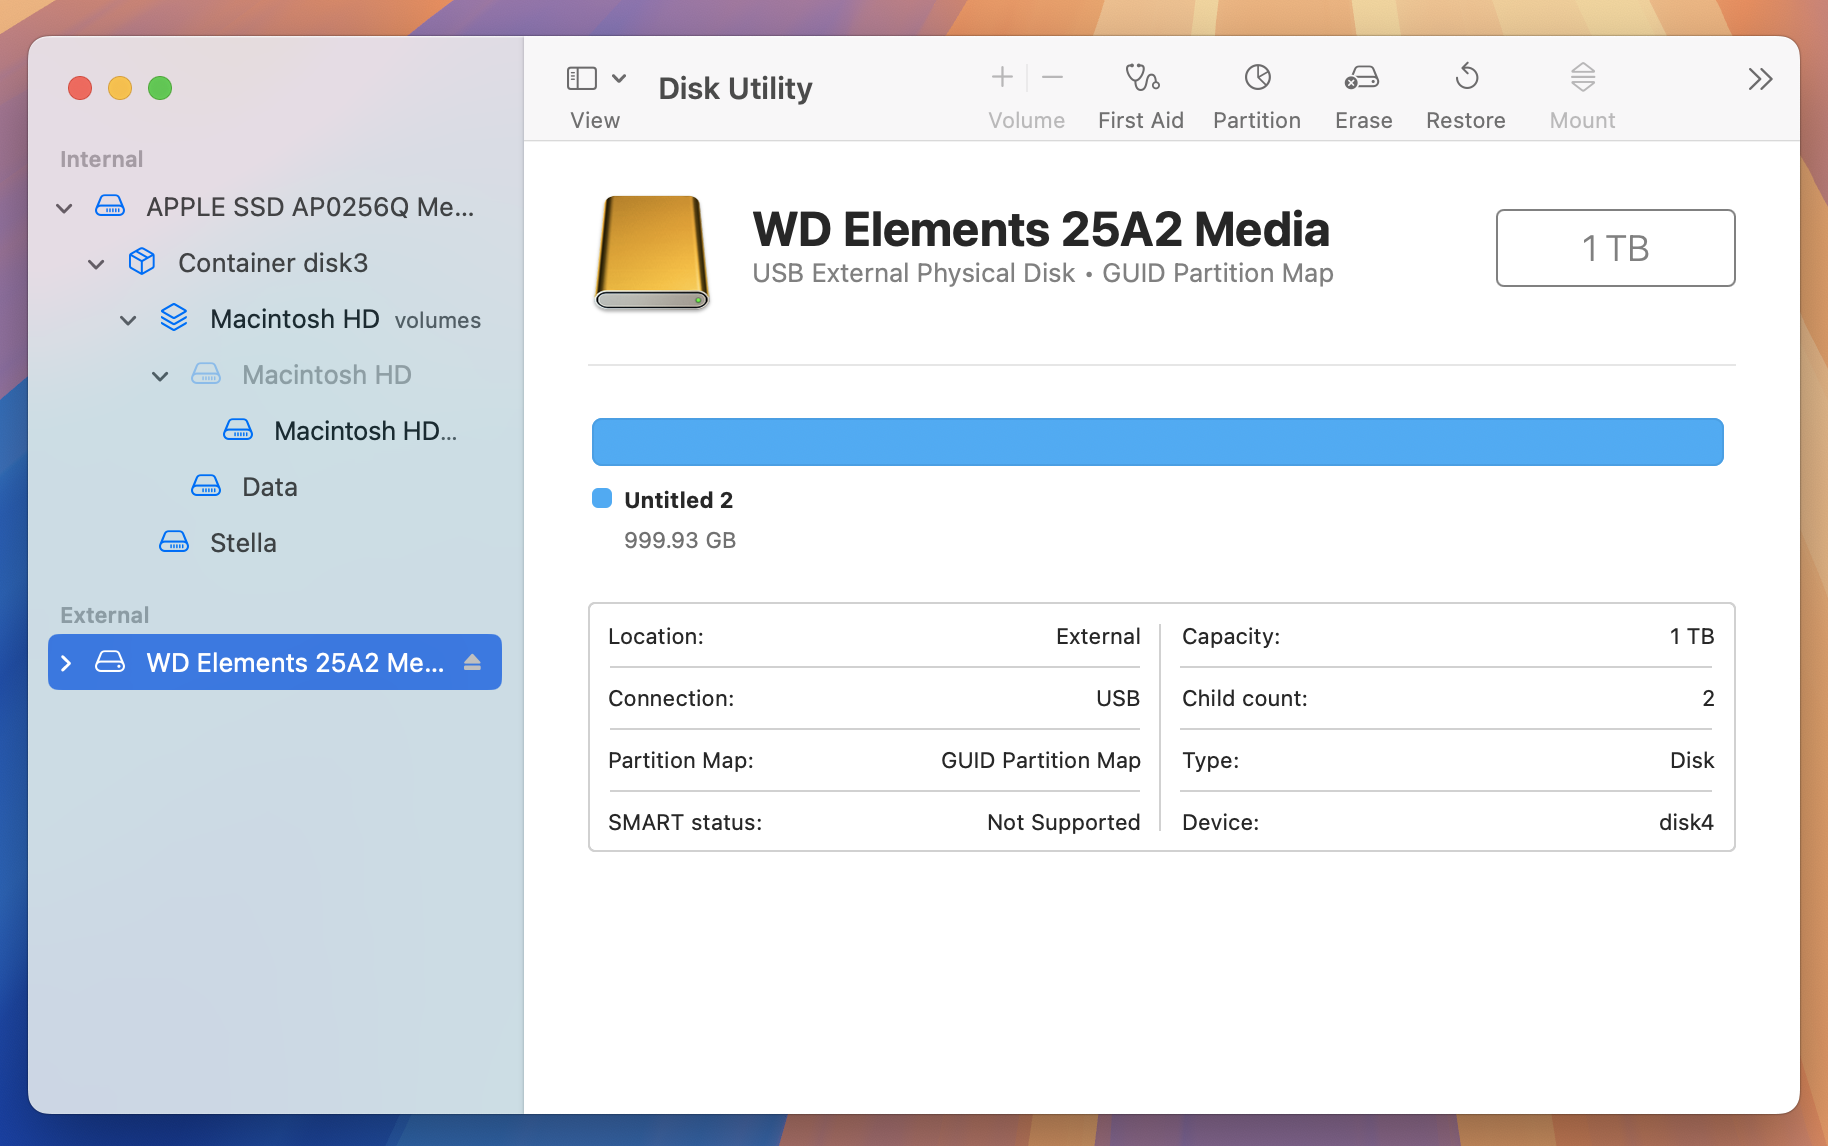Minimize the Disk Utility window
This screenshot has height=1146, width=1828.
point(120,88)
